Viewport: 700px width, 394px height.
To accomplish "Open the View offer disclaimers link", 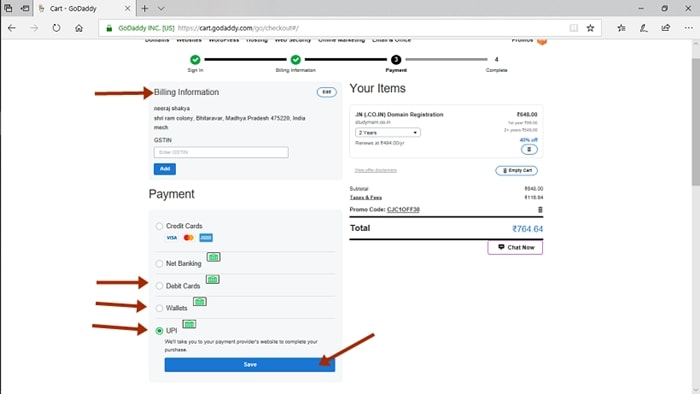I will (x=375, y=170).
